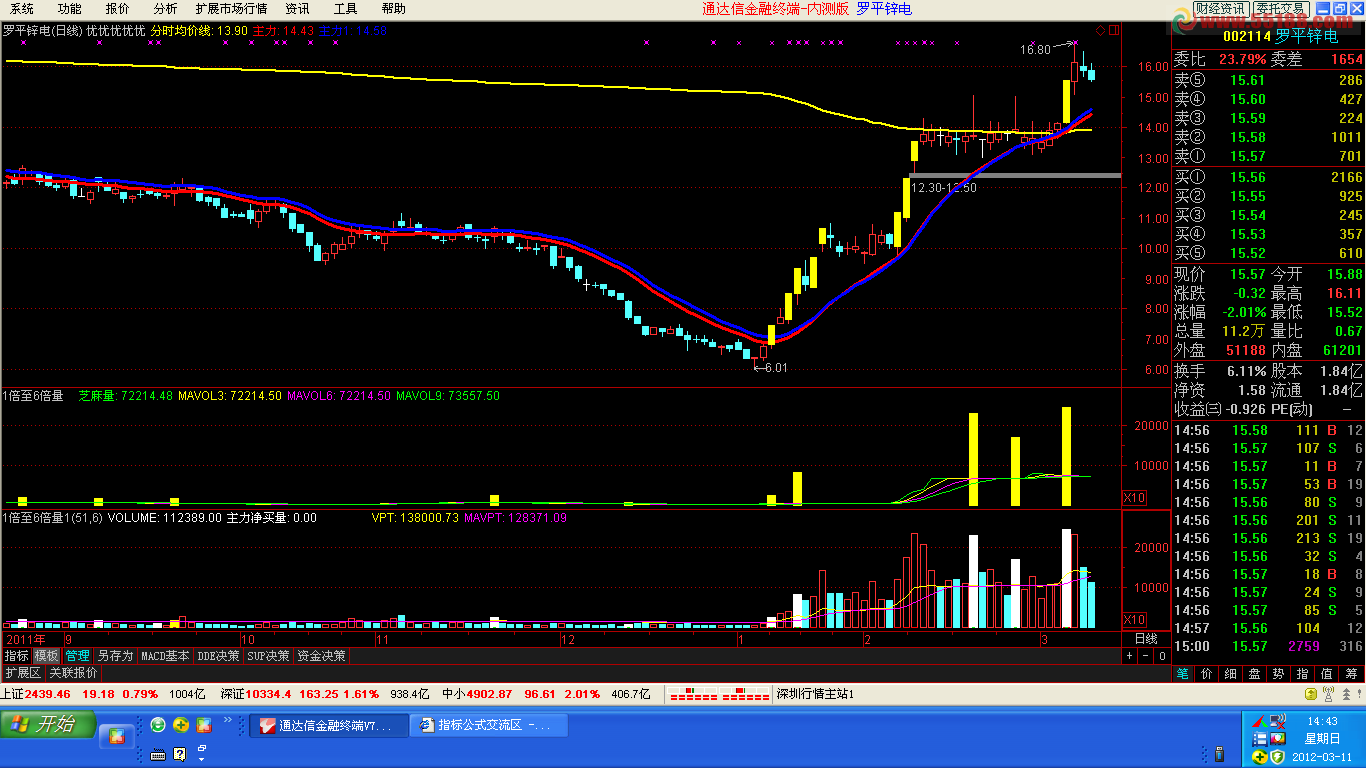Click the antenna signal icon in the status bar
This screenshot has width=1366, height=768.
pyautogui.click(x=1328, y=694)
